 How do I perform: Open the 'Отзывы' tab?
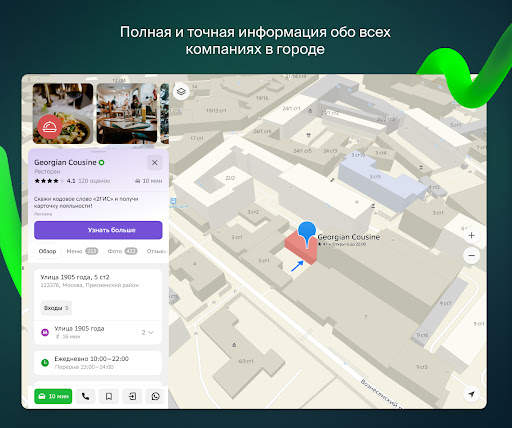click(x=156, y=251)
